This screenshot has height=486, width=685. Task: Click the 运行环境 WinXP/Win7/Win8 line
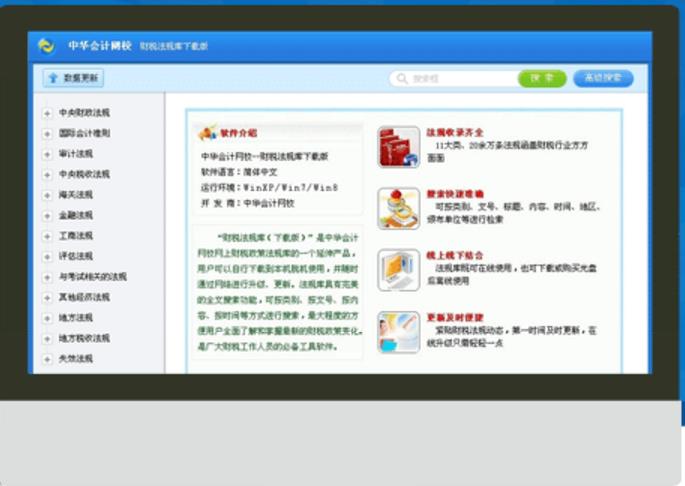(269, 188)
